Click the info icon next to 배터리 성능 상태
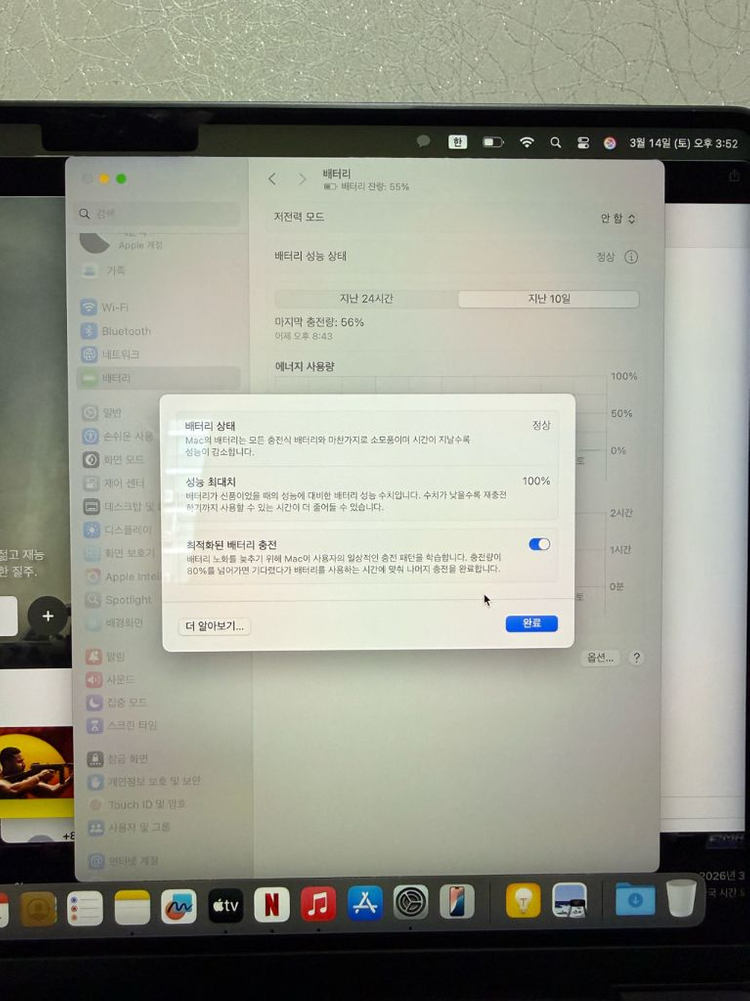750x1001 pixels. (631, 257)
